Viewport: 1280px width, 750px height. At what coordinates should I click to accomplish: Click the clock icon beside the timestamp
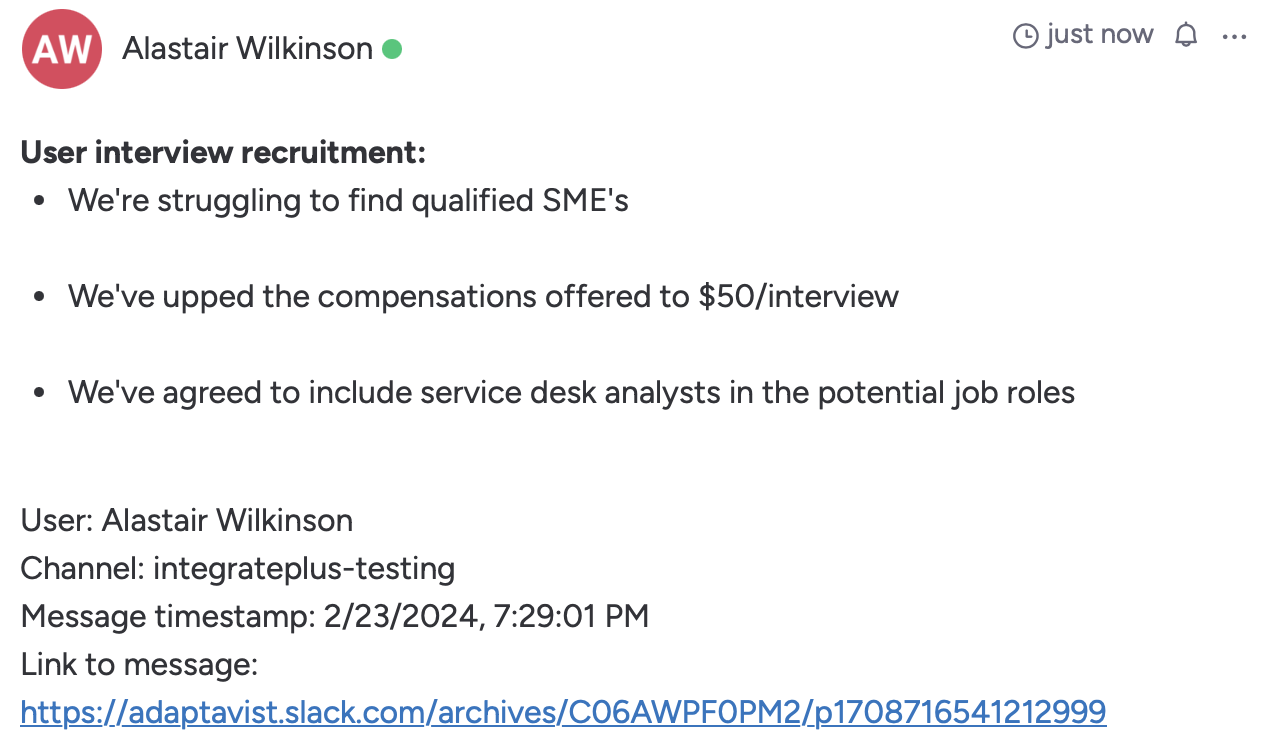tap(1026, 36)
